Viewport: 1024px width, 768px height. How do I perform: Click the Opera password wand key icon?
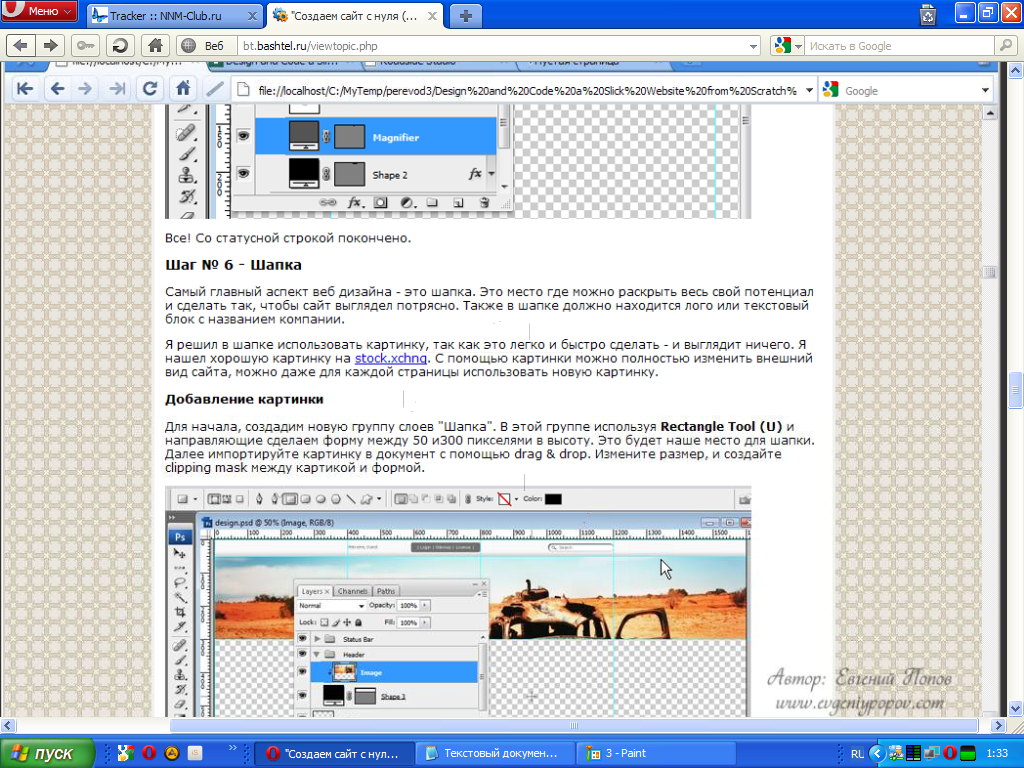click(86, 46)
